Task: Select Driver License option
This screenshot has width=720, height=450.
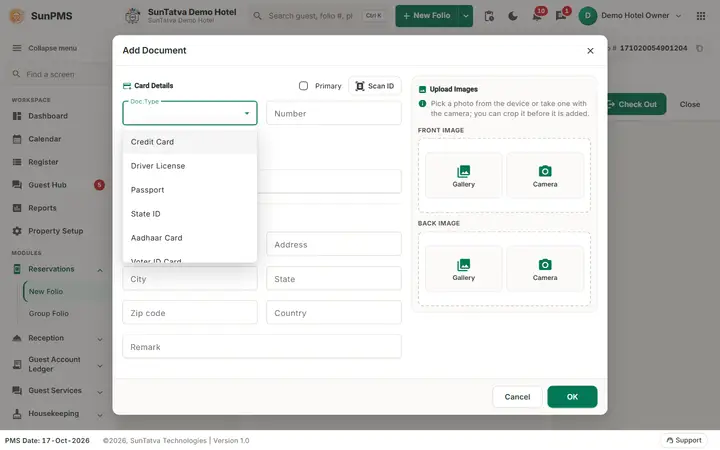Action: pos(190,166)
